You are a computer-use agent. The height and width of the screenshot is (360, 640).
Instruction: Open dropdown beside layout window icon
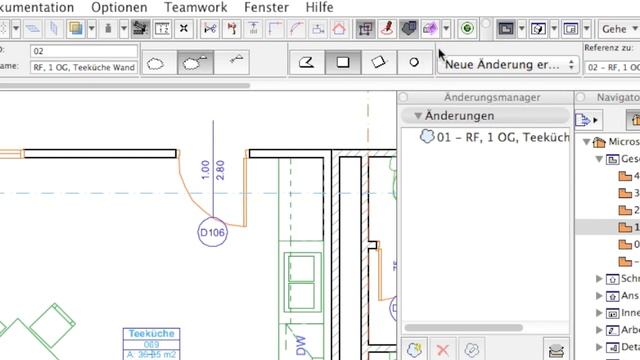(x=587, y=29)
